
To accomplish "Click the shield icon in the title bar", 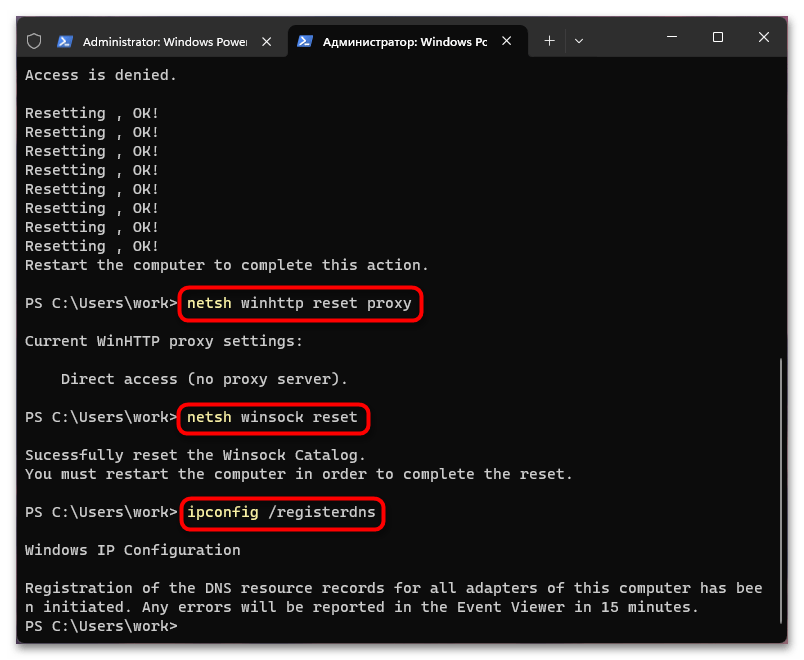I will (x=34, y=39).
